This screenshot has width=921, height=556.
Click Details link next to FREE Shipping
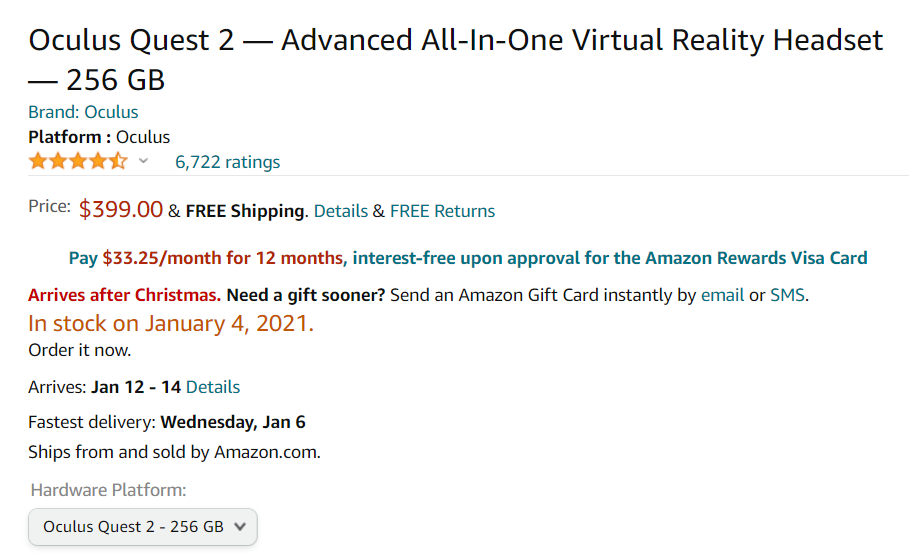(341, 211)
